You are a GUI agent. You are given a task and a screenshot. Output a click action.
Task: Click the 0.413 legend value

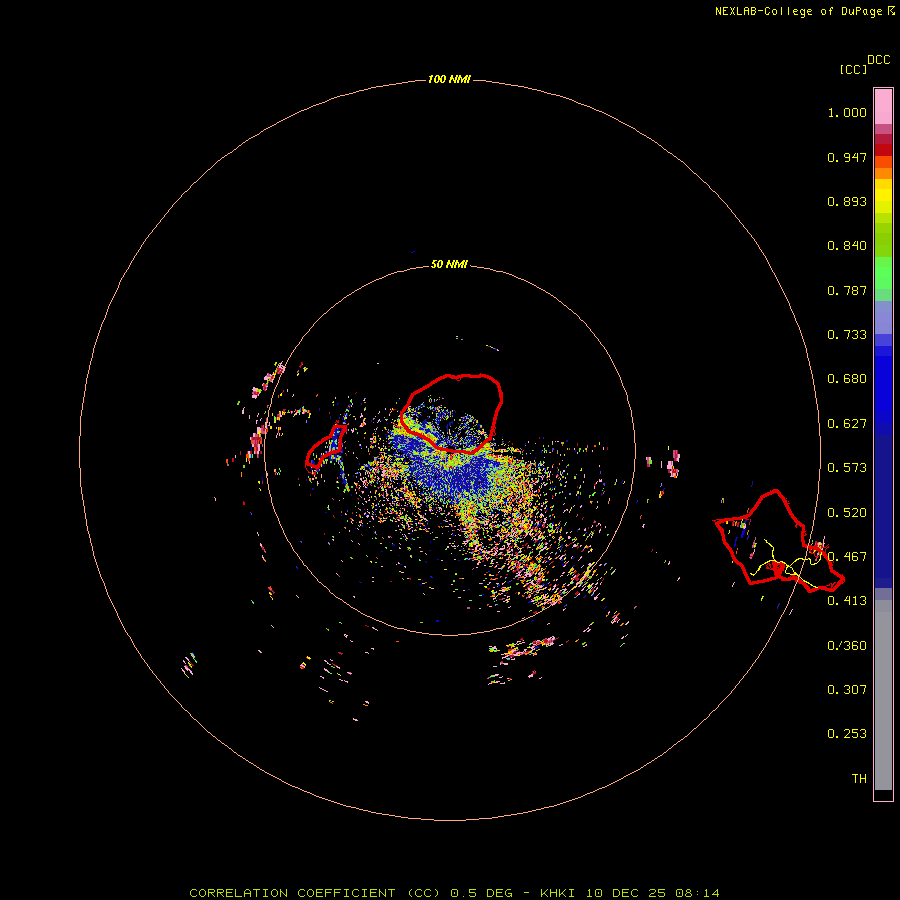pos(847,601)
